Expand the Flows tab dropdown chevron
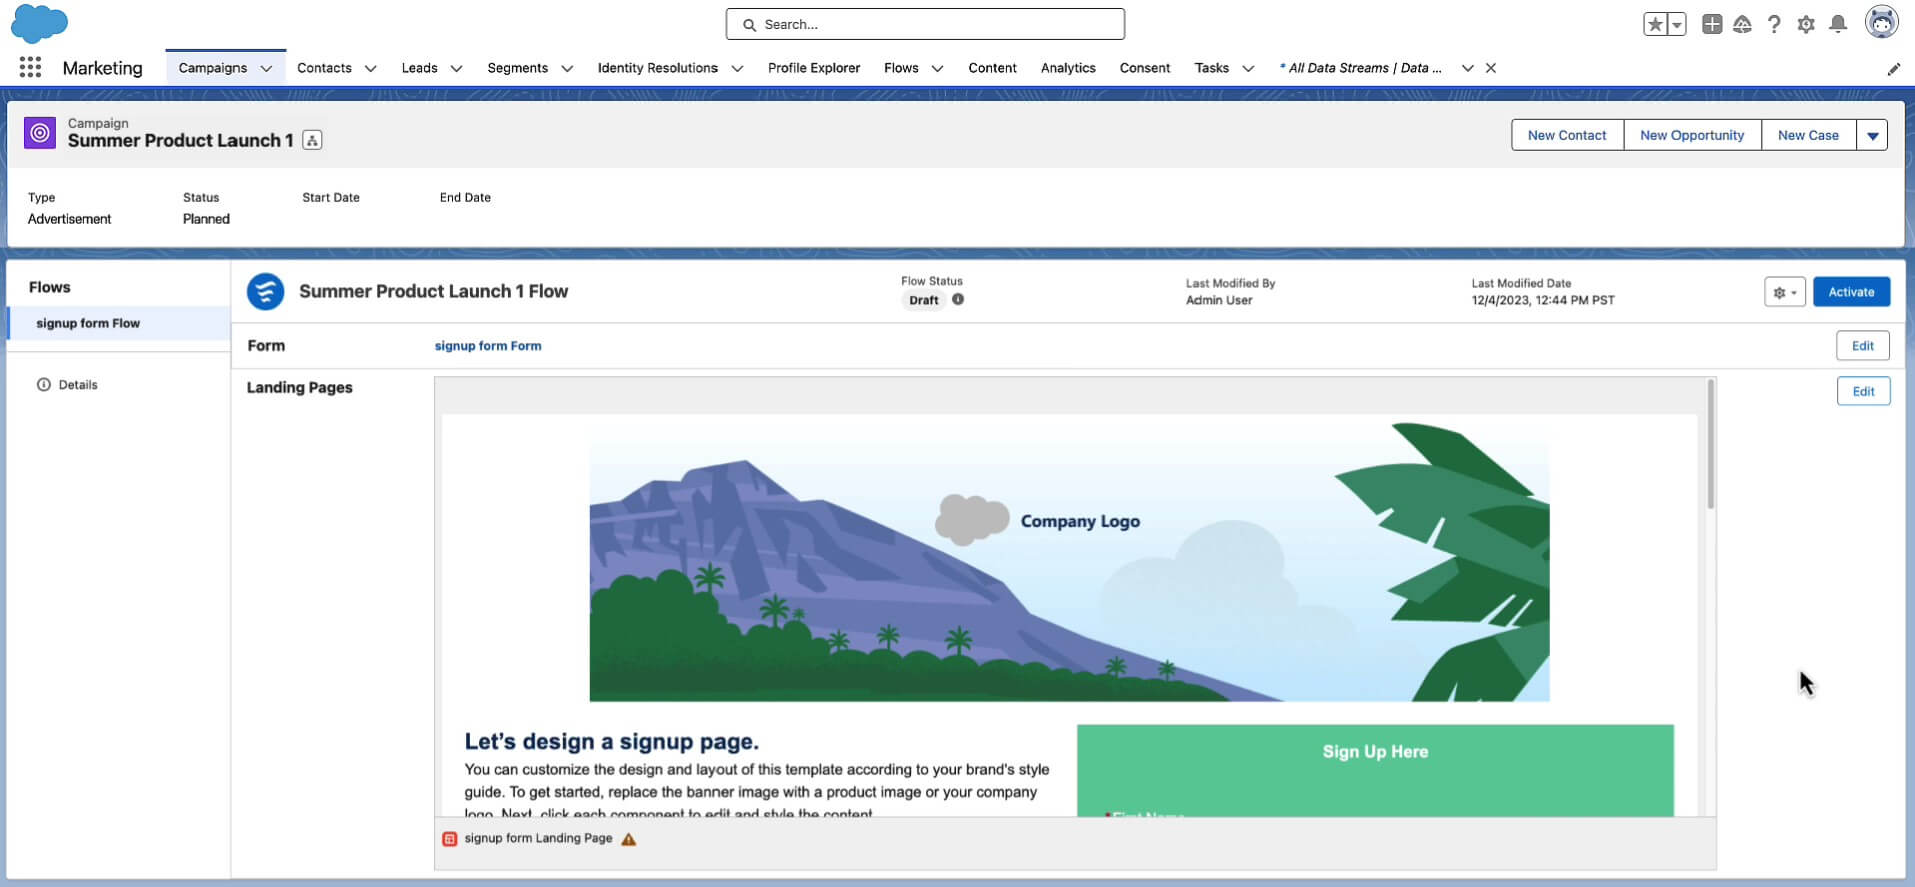The width and height of the screenshot is (1915, 887). tap(937, 68)
